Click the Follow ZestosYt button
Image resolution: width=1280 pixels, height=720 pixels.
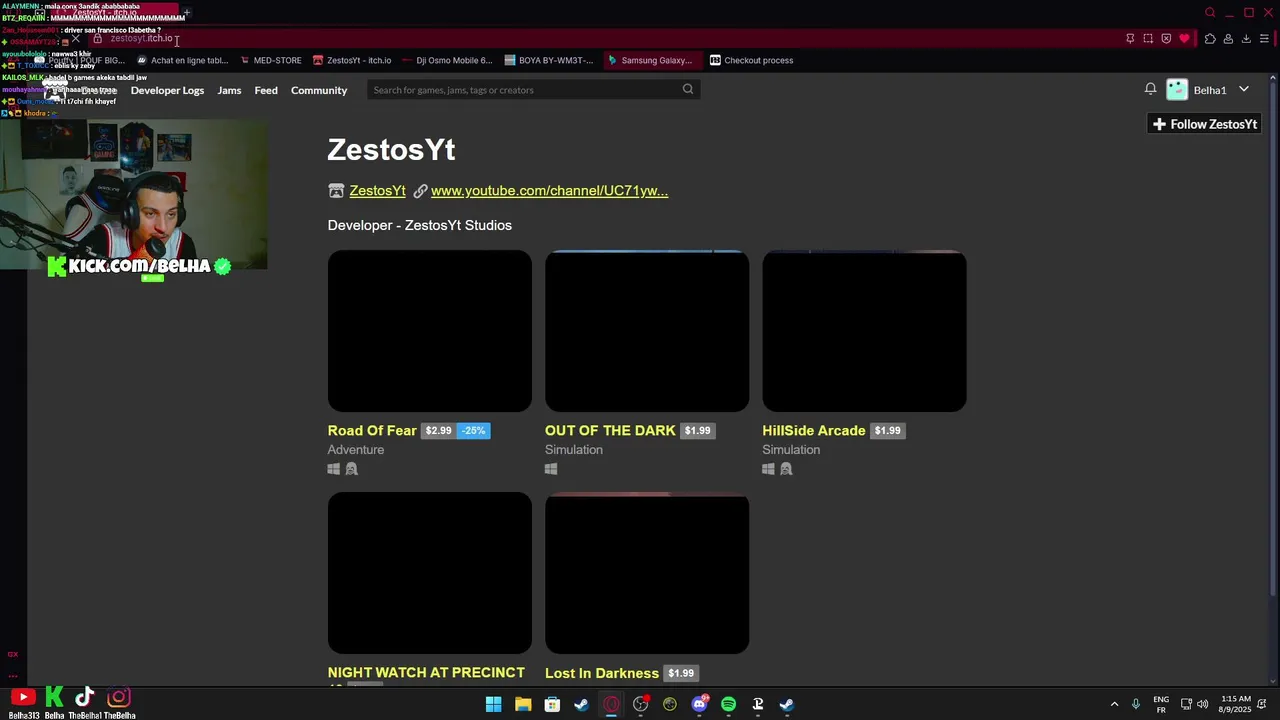(x=1204, y=124)
